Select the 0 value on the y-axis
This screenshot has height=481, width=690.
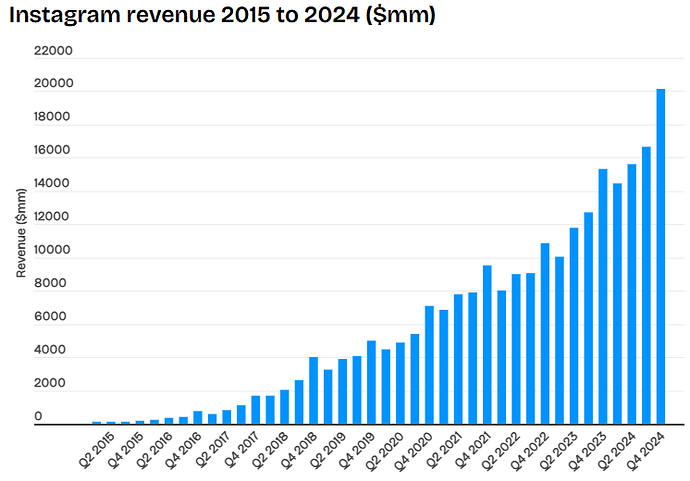coord(39,416)
